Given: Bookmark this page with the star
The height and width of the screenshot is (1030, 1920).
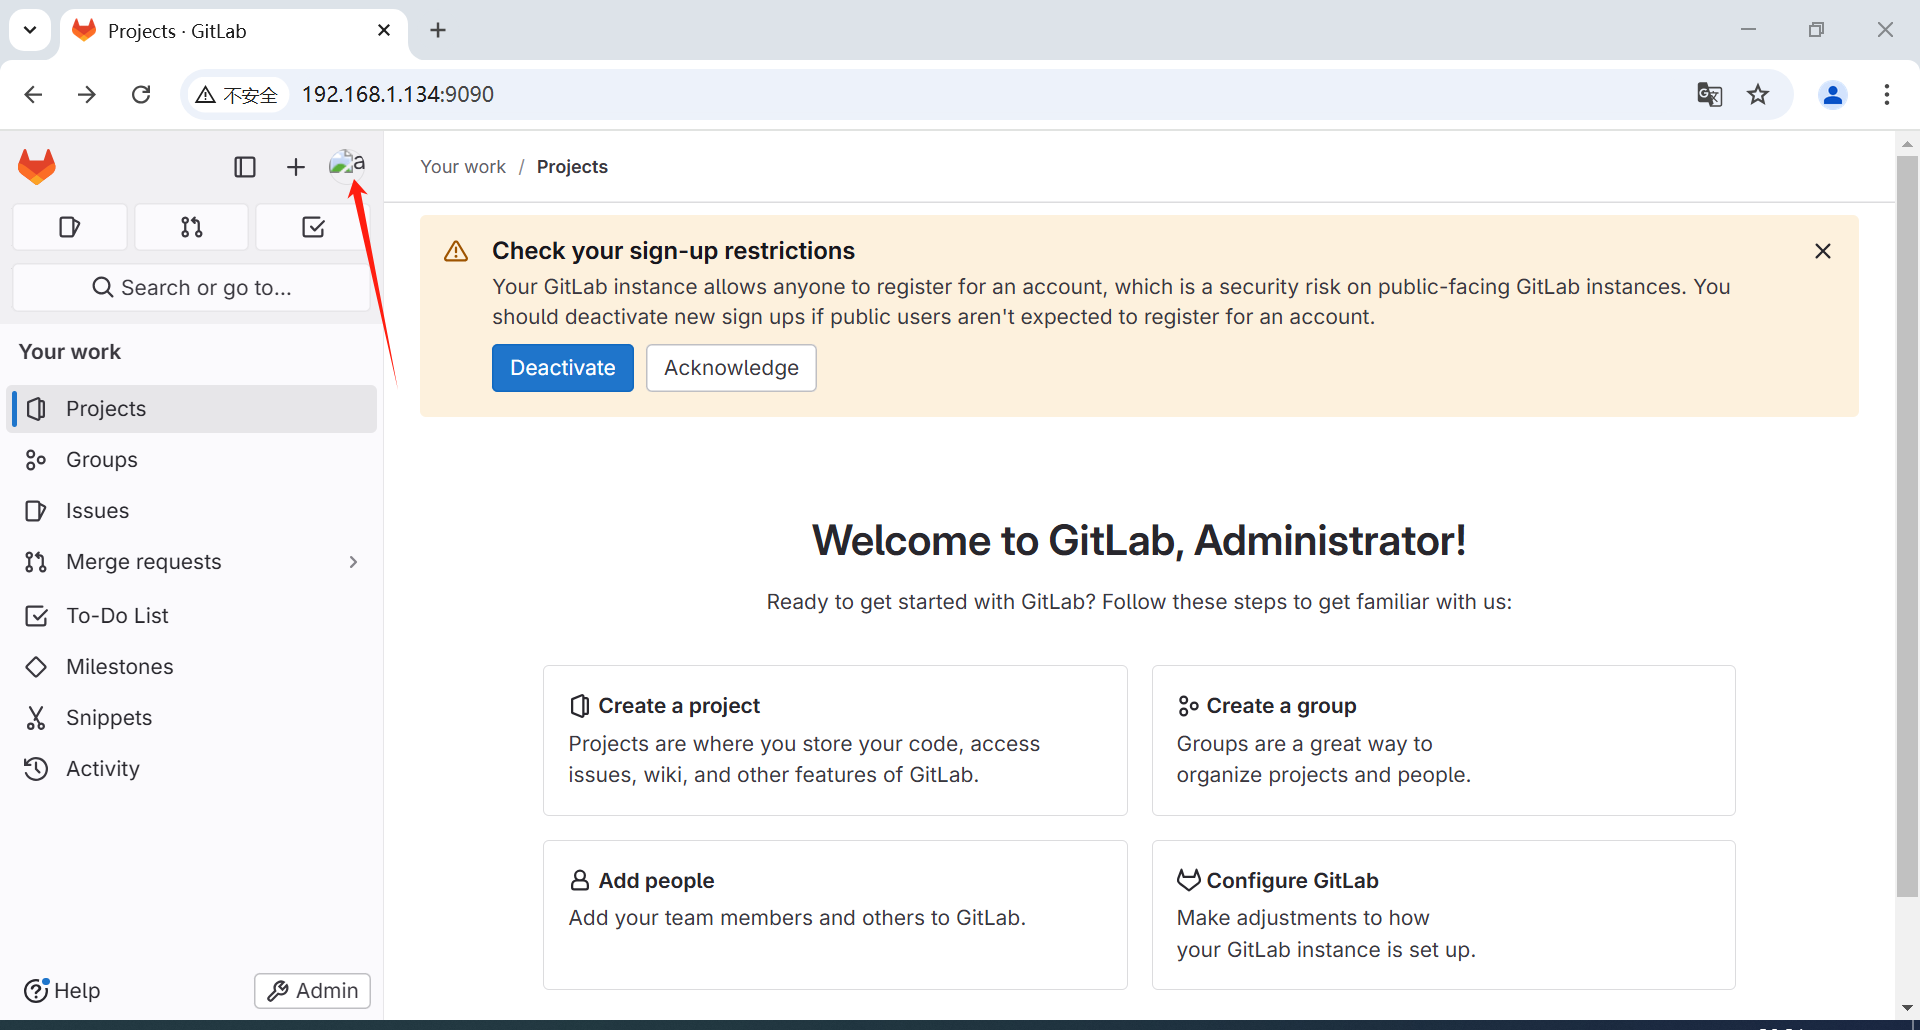Looking at the screenshot, I should pos(1758,95).
